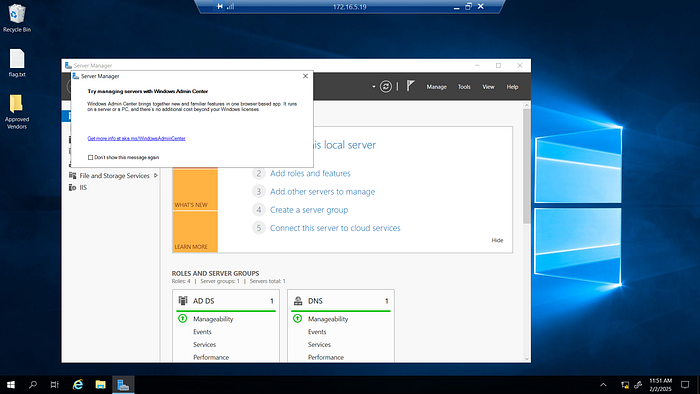The width and height of the screenshot is (700, 394).
Task: Launch Internet Explorer from taskbar
Action: (x=78, y=385)
